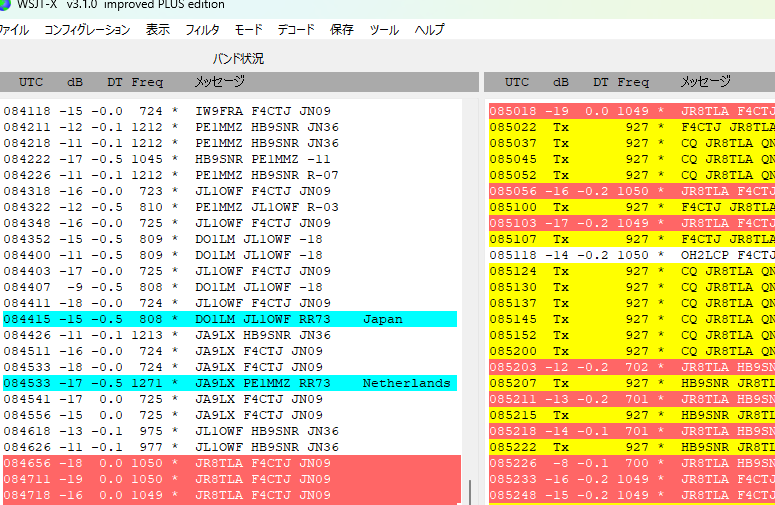Select the red 084656 JR8TLA F4CTJ JN09 row
The height and width of the screenshot is (505, 775).
click(x=232, y=463)
